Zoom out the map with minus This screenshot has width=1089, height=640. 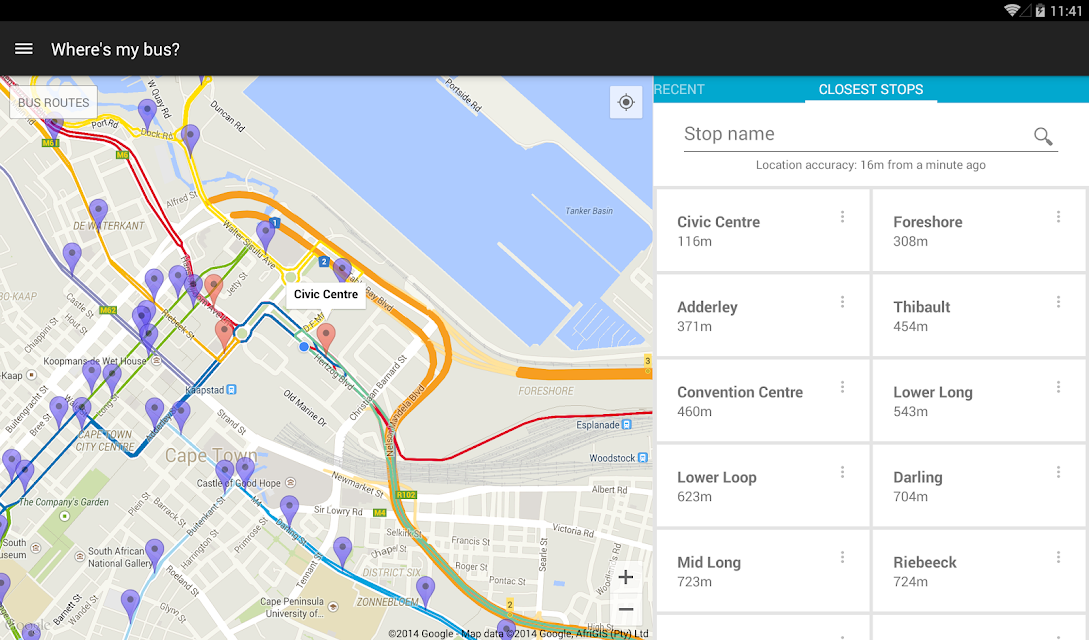626,609
